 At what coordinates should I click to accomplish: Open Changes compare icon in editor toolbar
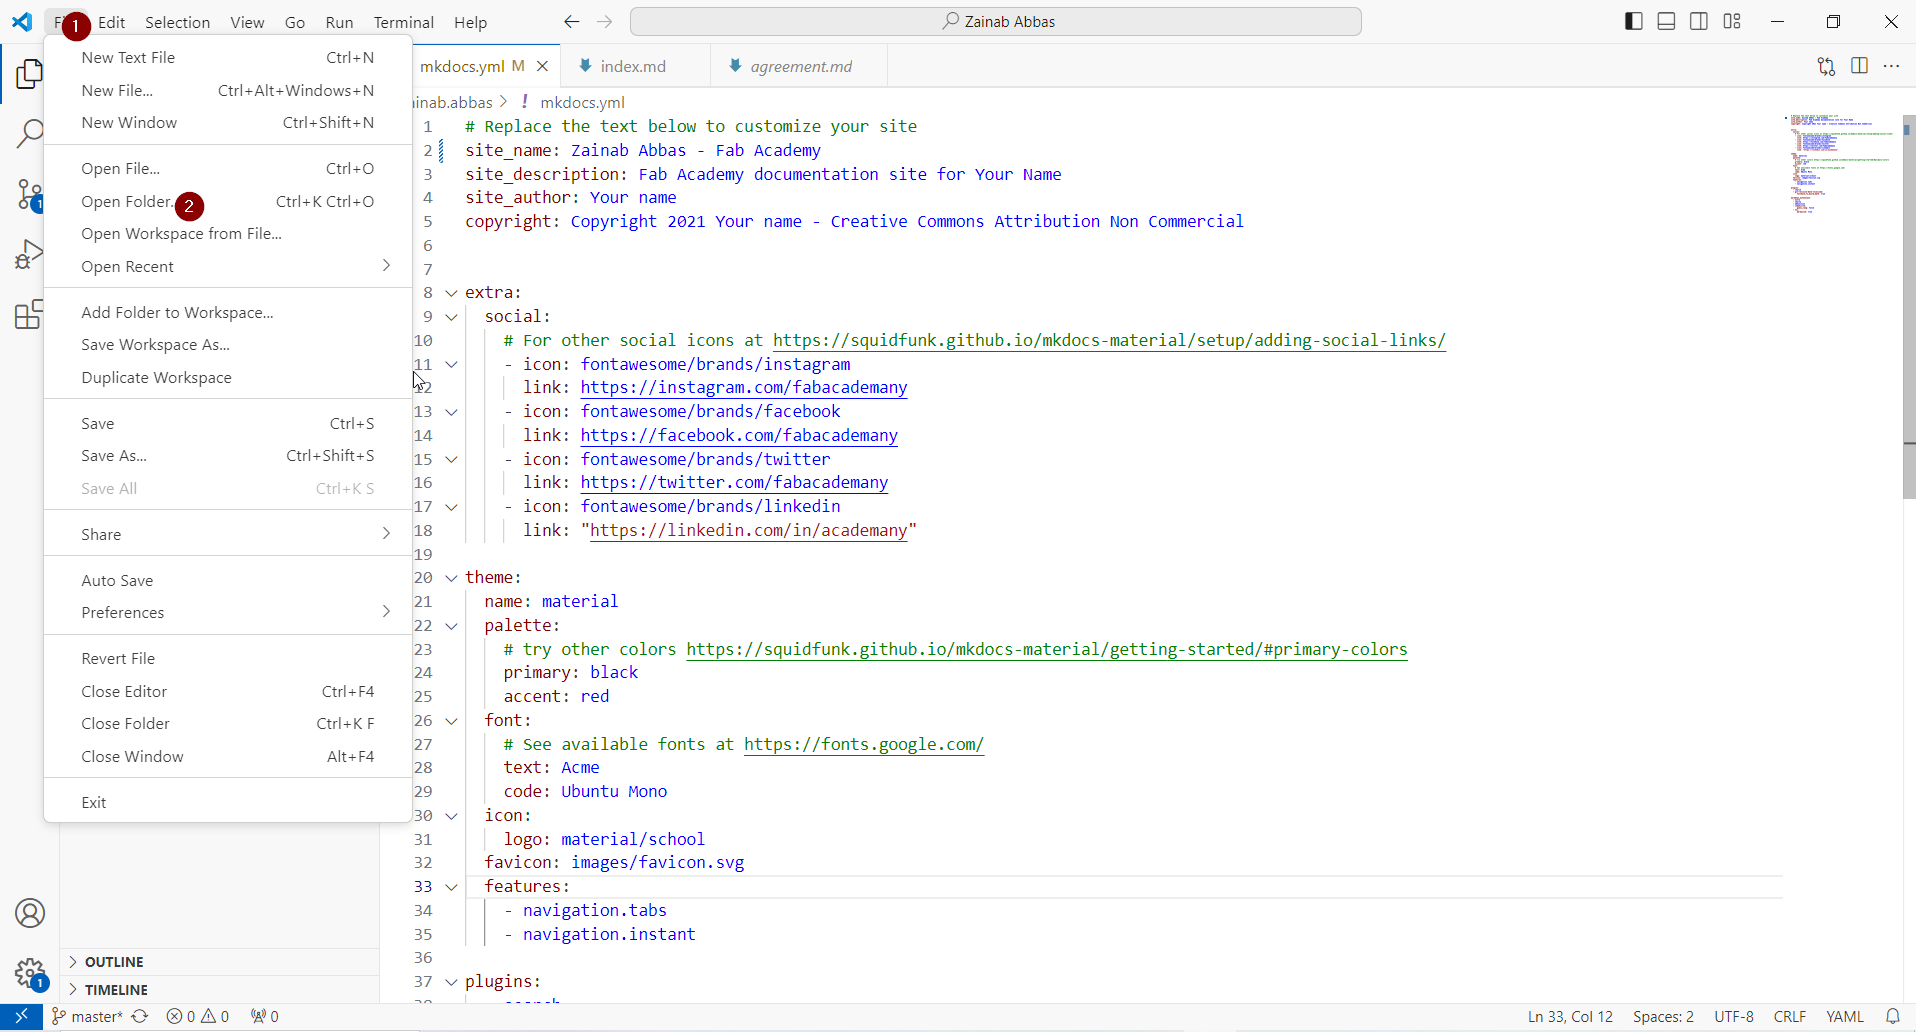pos(1826,66)
